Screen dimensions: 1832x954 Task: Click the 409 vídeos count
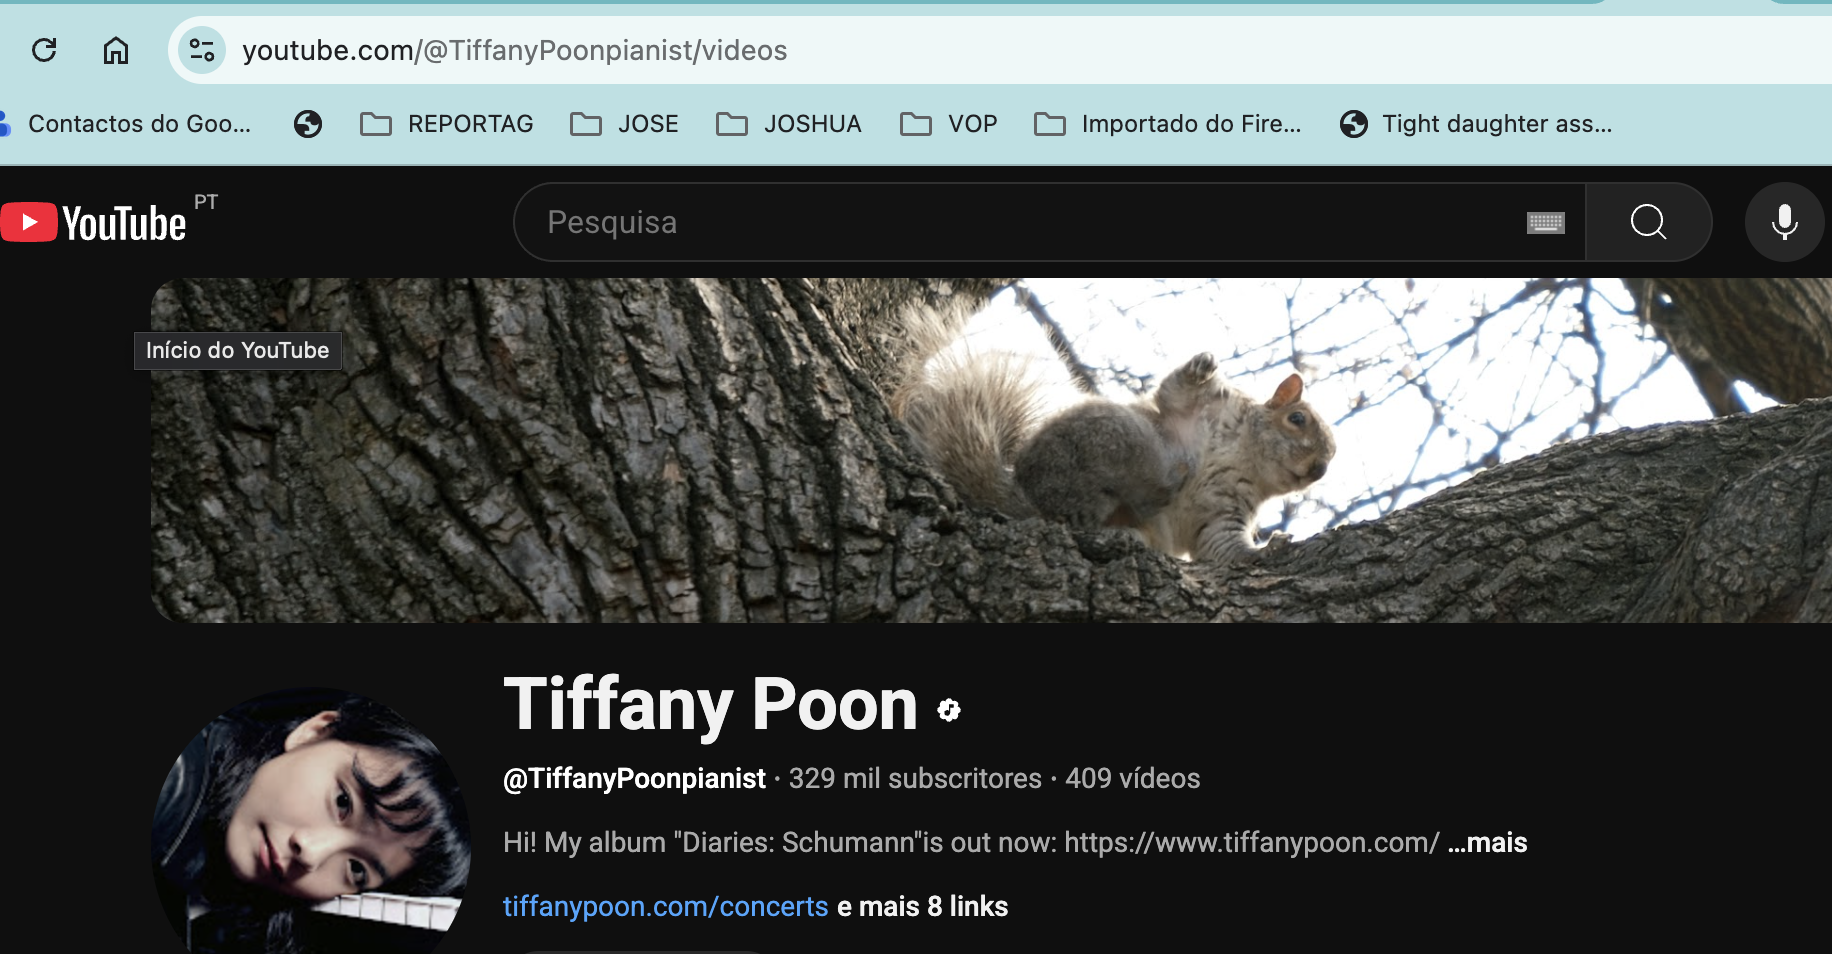(1132, 778)
